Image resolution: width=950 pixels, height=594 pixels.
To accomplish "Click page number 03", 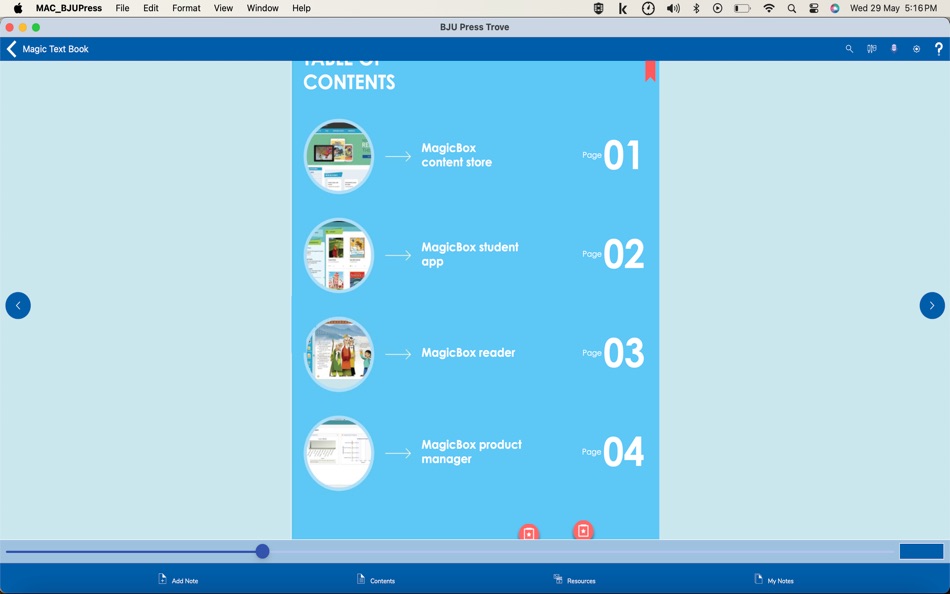I will tap(623, 353).
